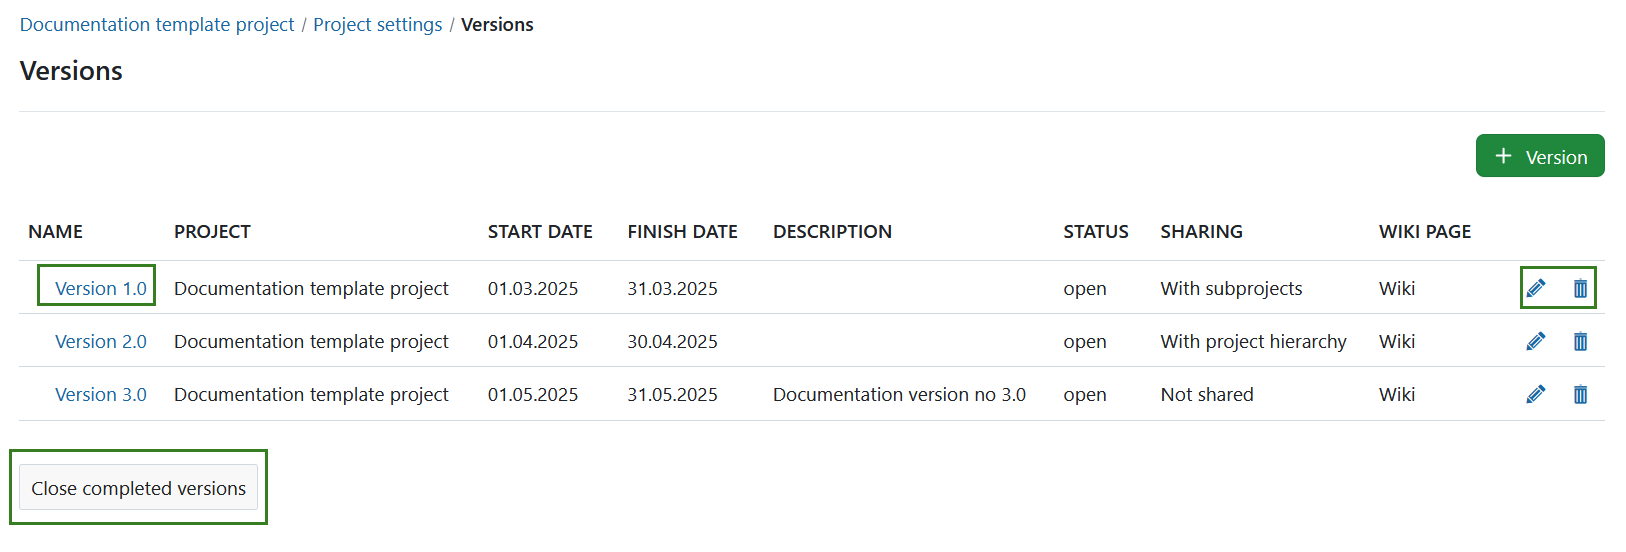Click the Name column header

55,231
